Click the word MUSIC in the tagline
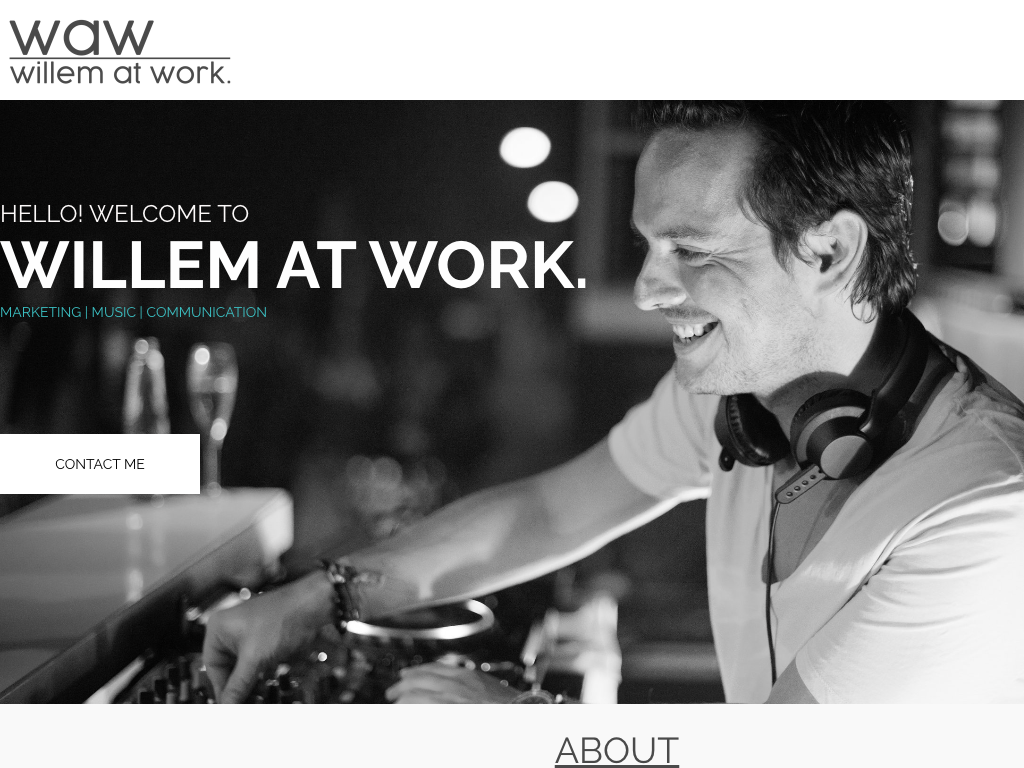 click(x=114, y=312)
